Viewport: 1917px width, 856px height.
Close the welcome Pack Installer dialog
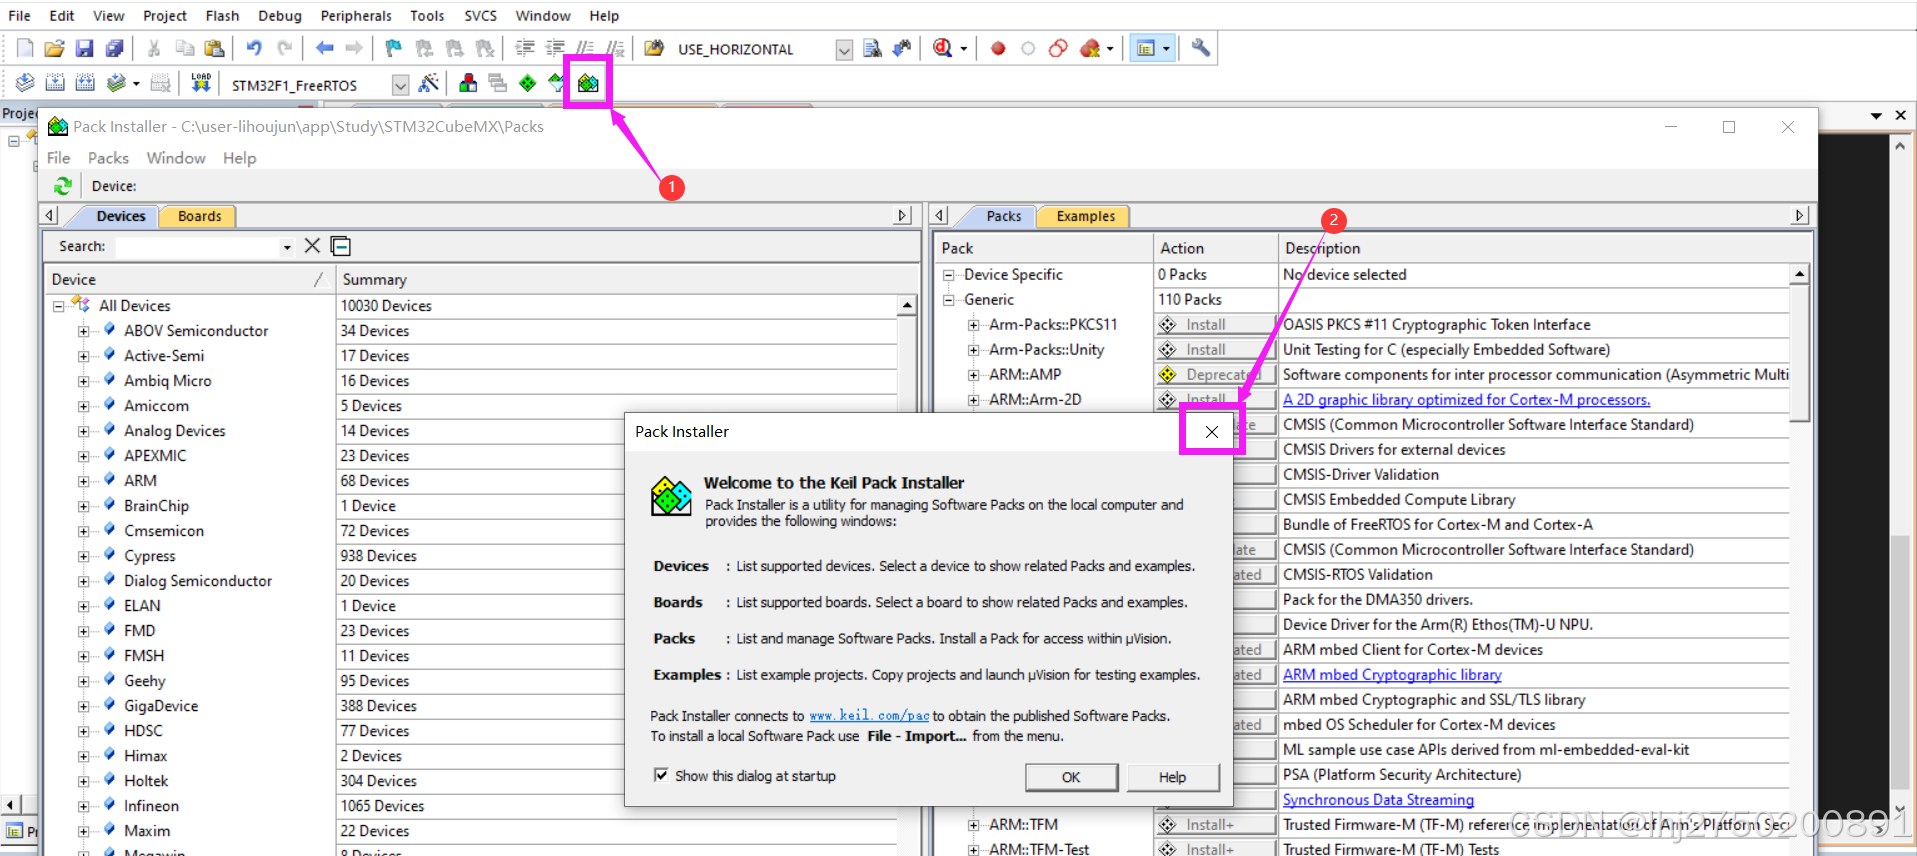pos(1211,432)
